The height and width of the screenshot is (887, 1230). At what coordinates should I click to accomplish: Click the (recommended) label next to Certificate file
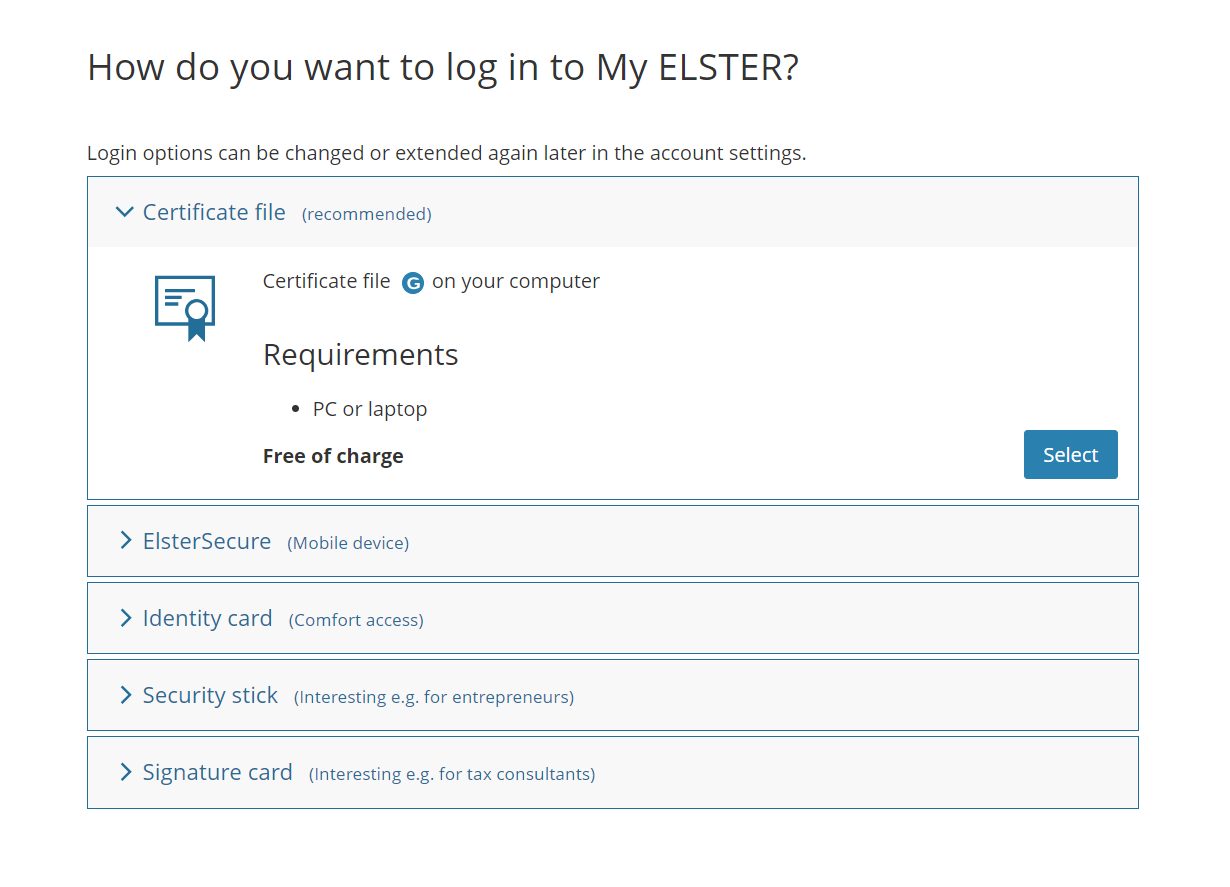(x=367, y=214)
